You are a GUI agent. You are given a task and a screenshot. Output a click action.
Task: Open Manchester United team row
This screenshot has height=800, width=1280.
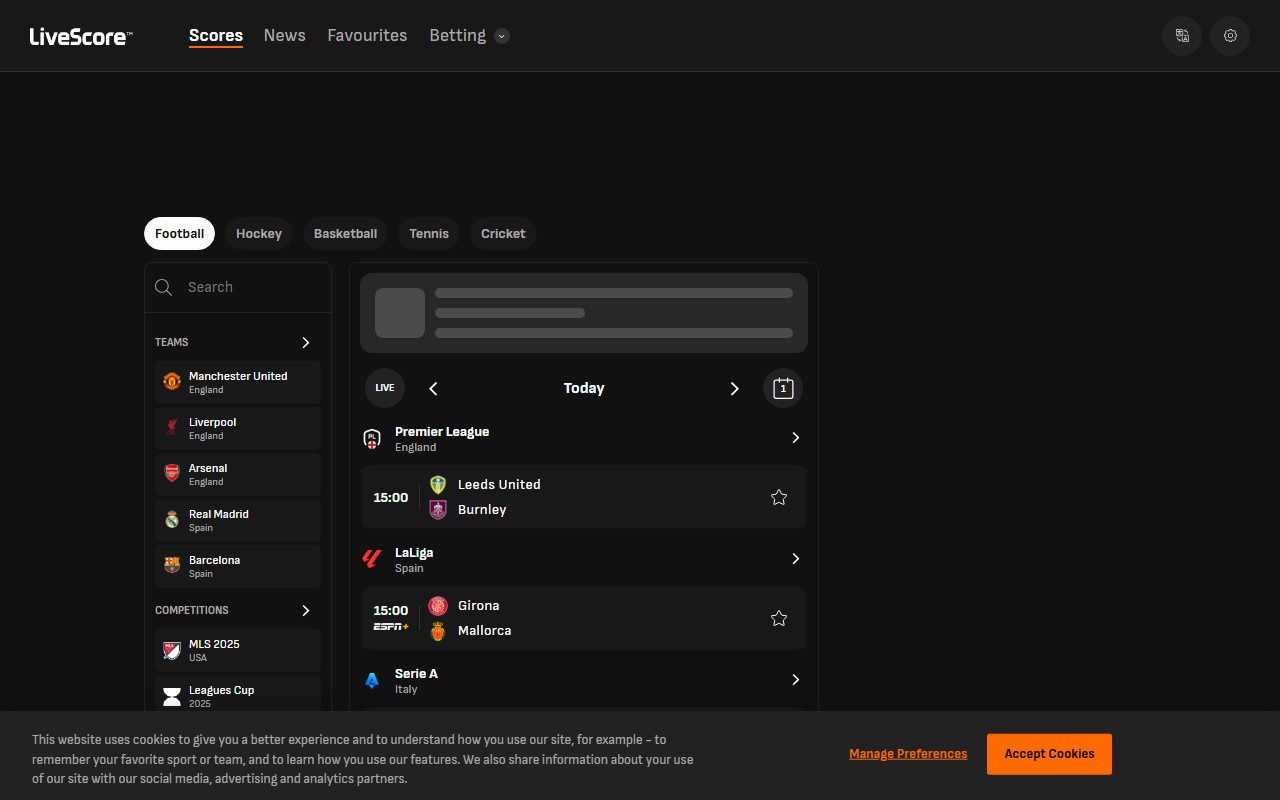(238, 382)
